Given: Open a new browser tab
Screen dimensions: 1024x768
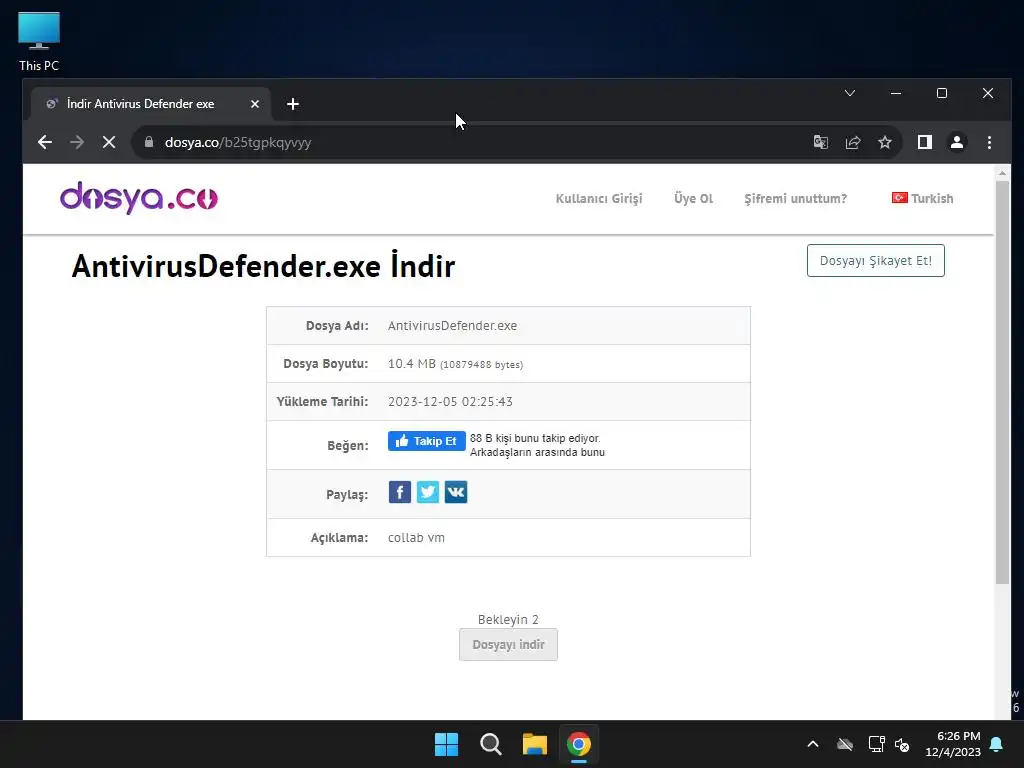Looking at the screenshot, I should (293, 104).
